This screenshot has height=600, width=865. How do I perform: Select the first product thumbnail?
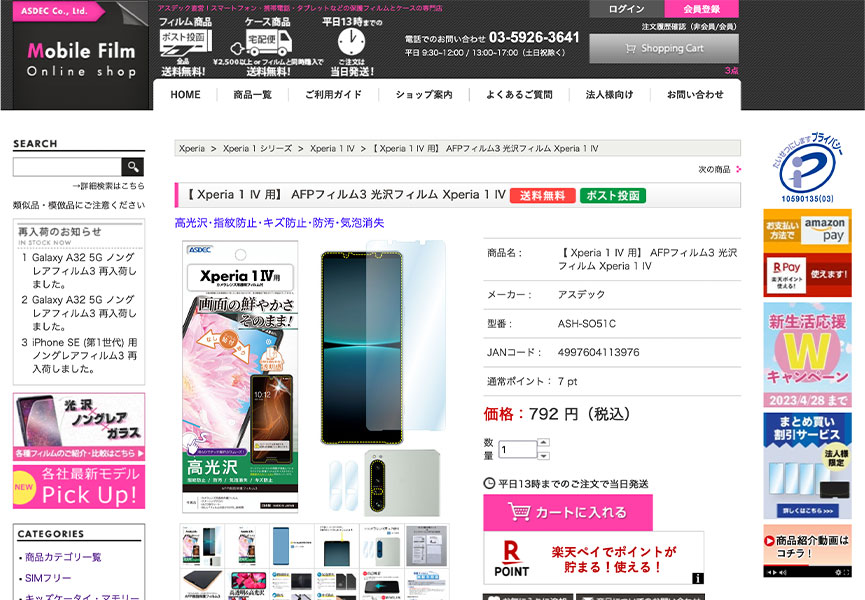click(x=201, y=545)
